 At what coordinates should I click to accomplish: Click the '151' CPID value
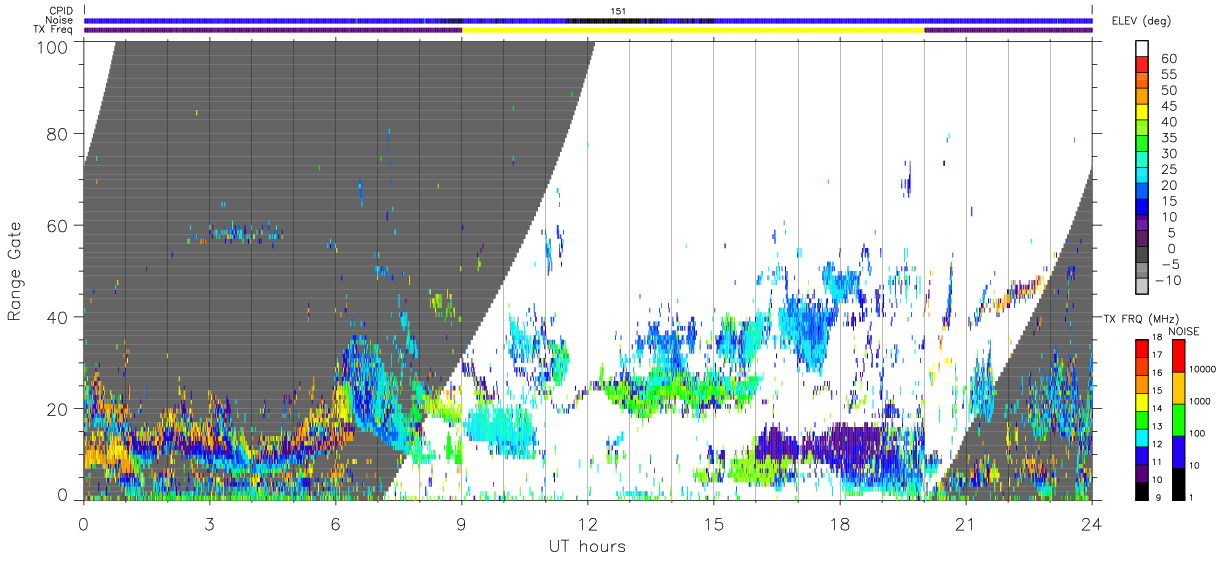click(x=617, y=11)
